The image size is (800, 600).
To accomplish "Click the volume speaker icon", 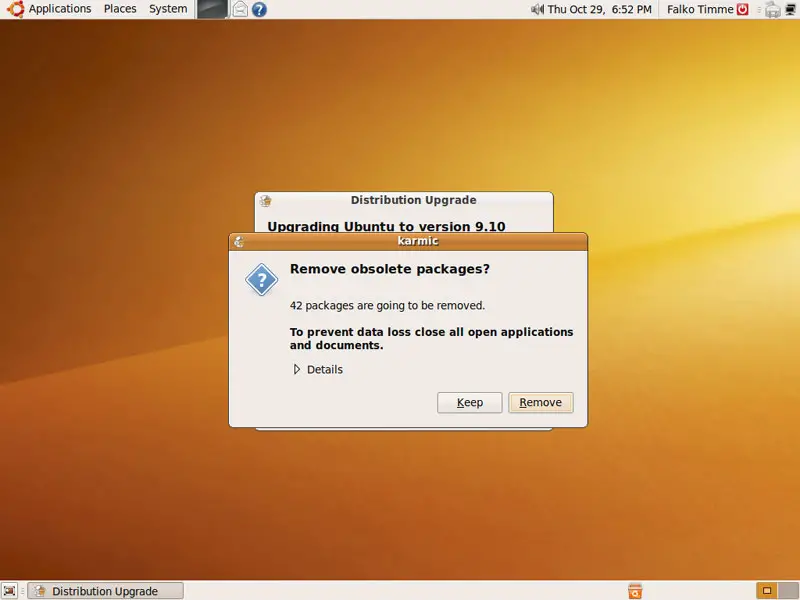I will click(537, 9).
